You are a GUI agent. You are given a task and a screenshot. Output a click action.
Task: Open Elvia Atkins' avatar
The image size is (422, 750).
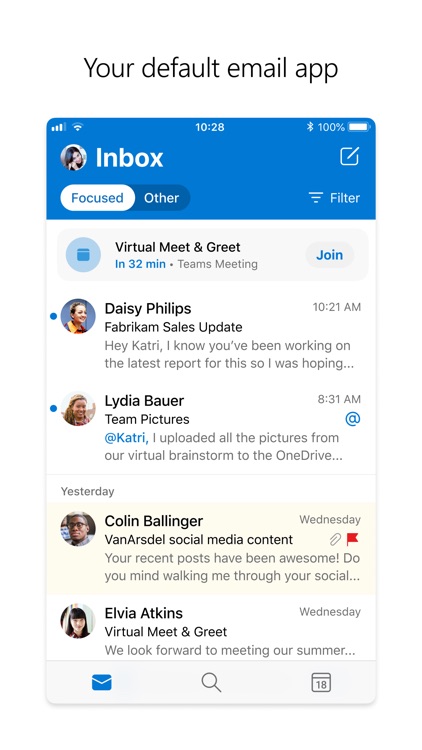(x=78, y=621)
